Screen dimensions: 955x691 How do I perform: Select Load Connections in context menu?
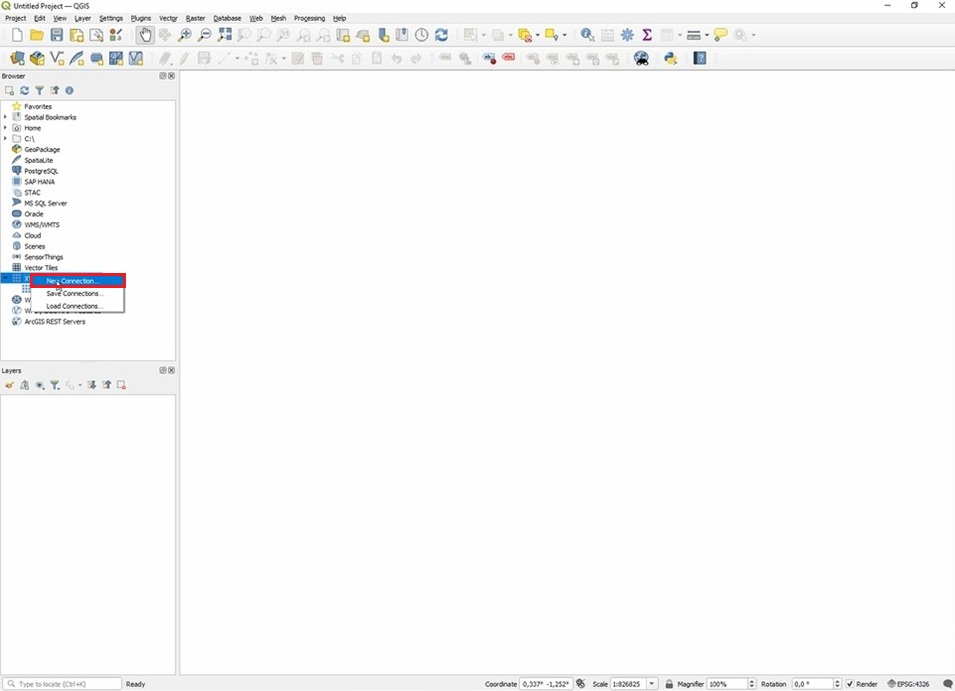74,306
